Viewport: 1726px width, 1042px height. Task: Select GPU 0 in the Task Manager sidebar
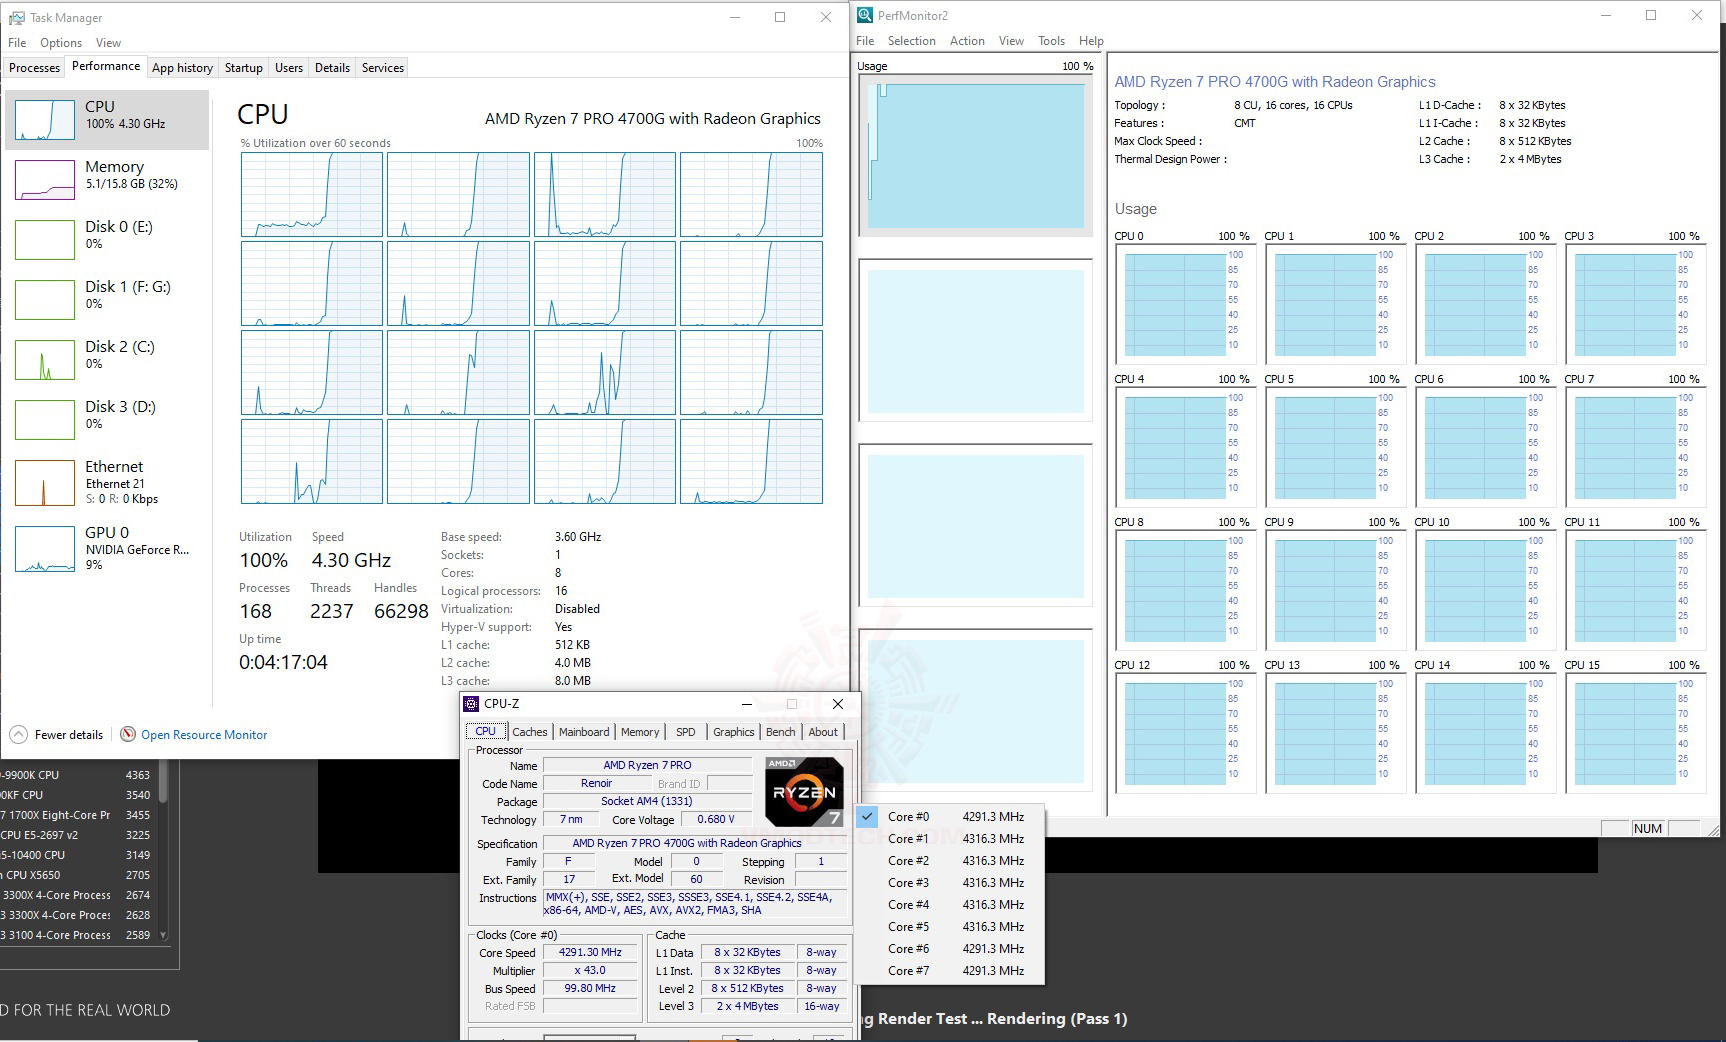pyautogui.click(x=107, y=548)
